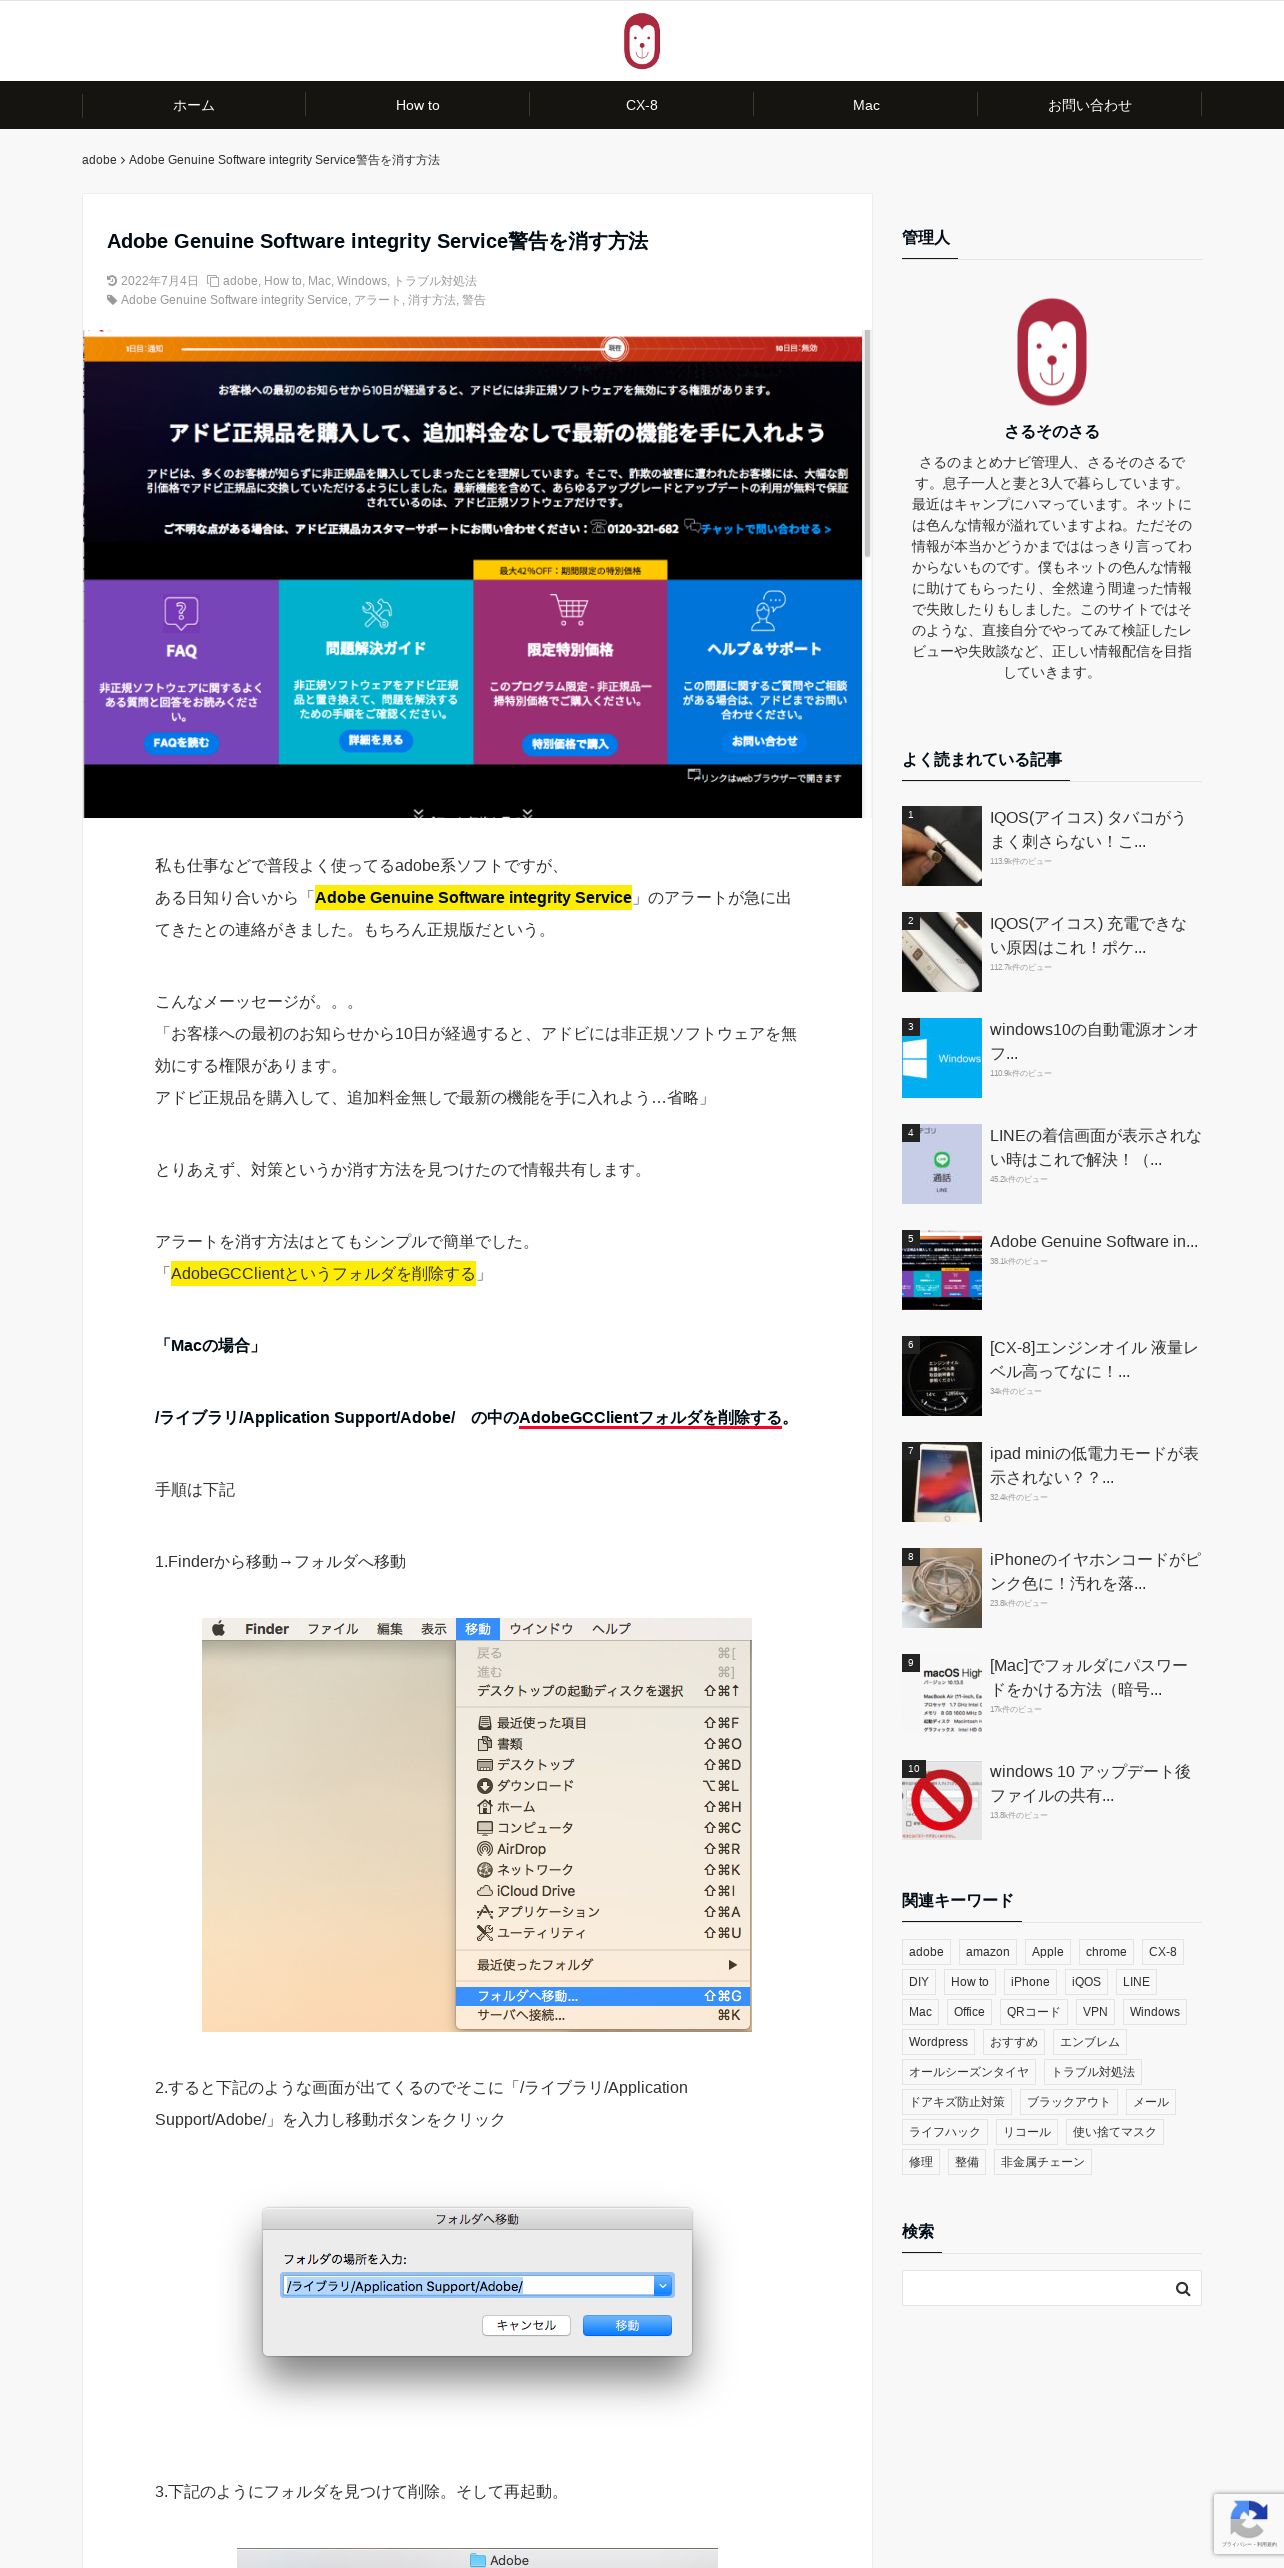Open the iPhoneのイヤホンコード article thumbnail
Screen dimensions: 1284x2568
tap(942, 1588)
